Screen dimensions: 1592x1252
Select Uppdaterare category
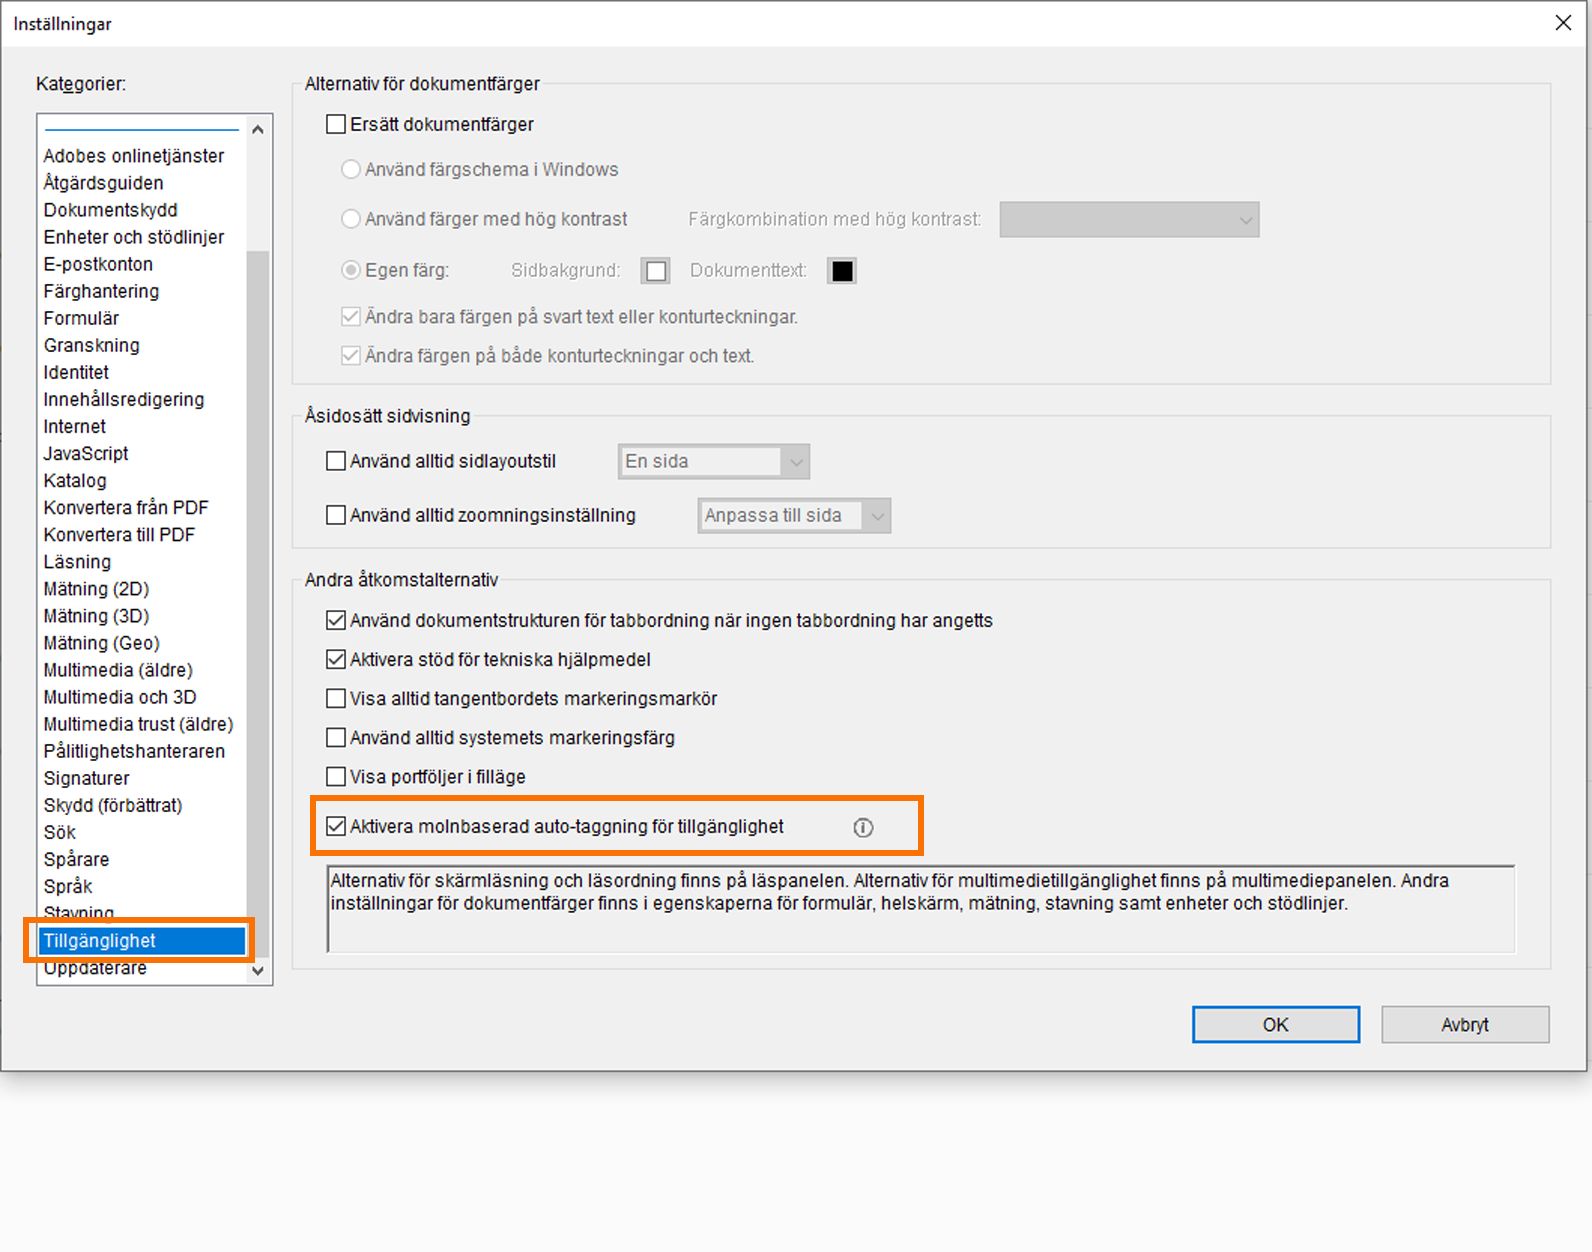[95, 968]
